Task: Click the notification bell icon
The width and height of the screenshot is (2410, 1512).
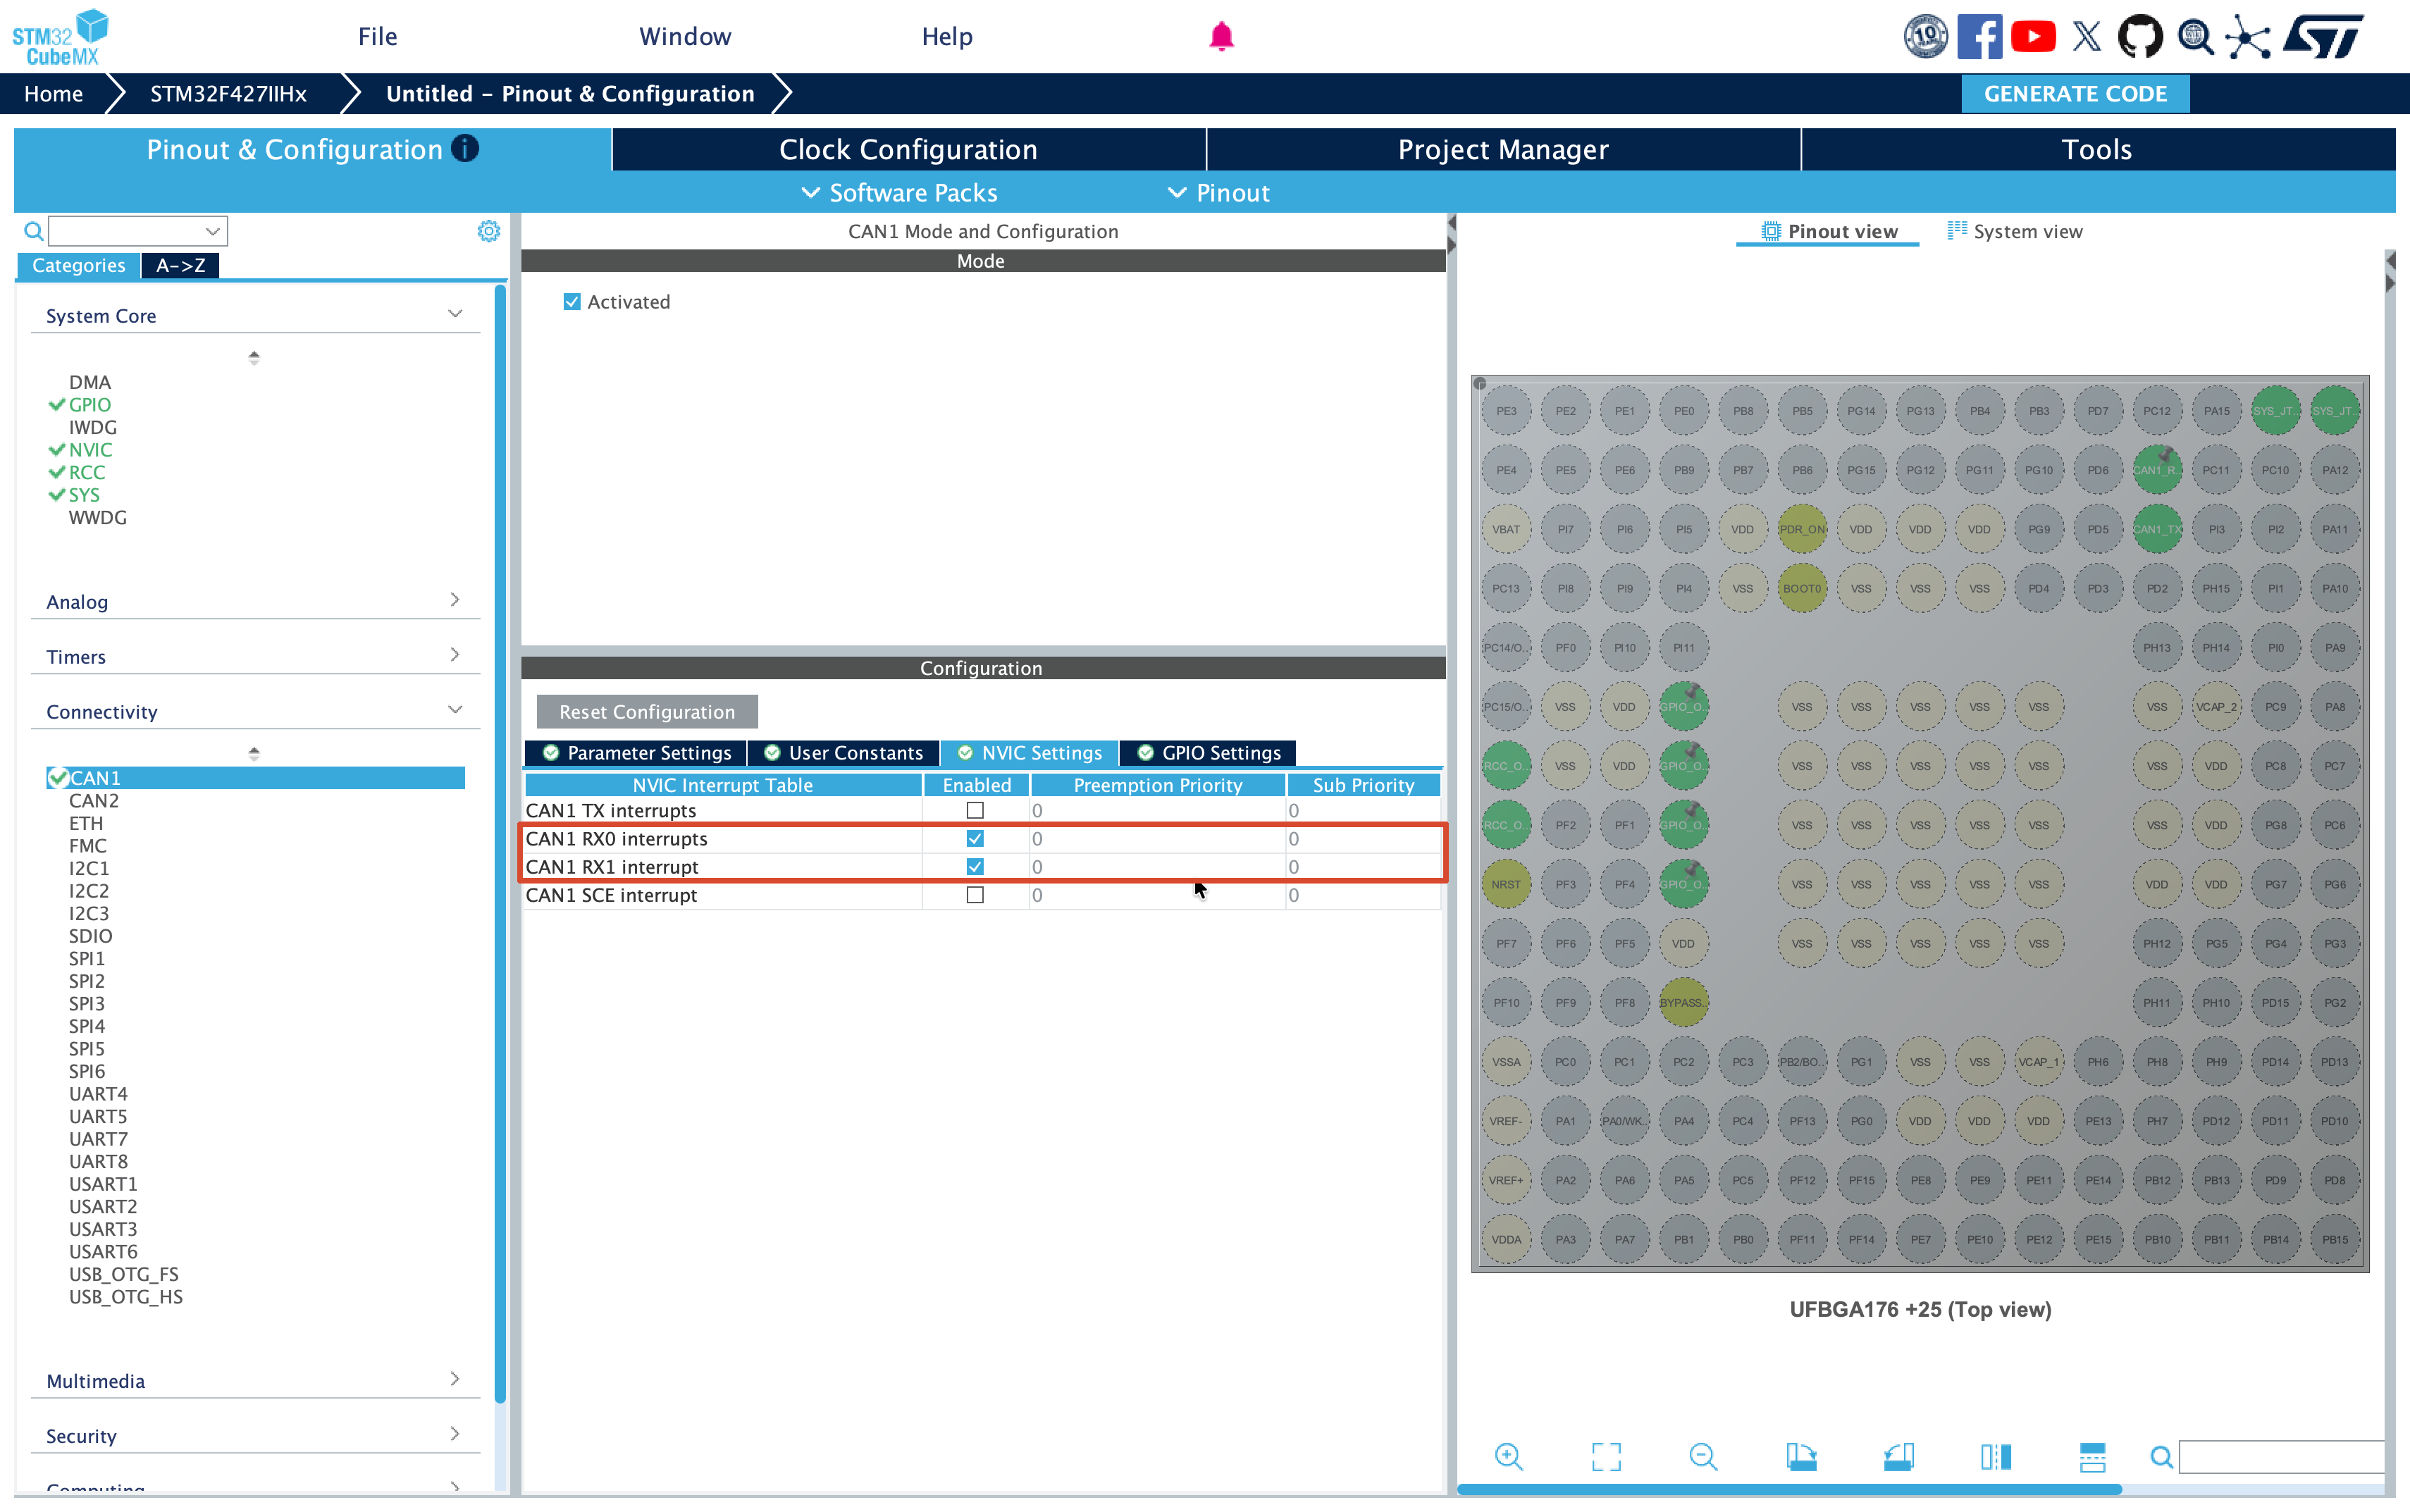Action: point(1221,36)
